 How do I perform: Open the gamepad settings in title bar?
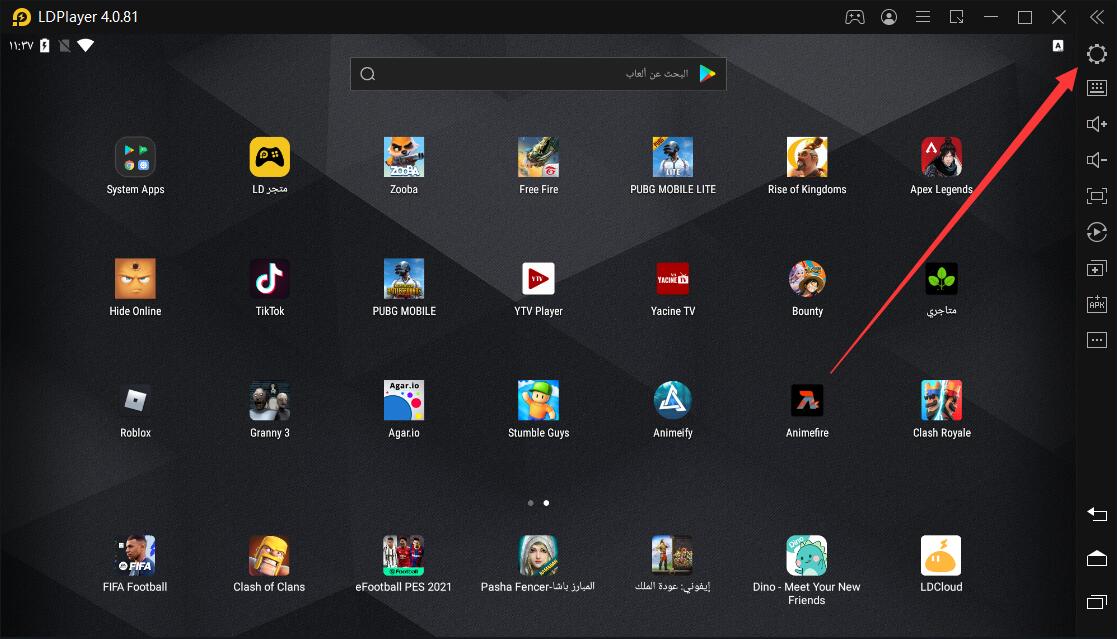coord(855,17)
